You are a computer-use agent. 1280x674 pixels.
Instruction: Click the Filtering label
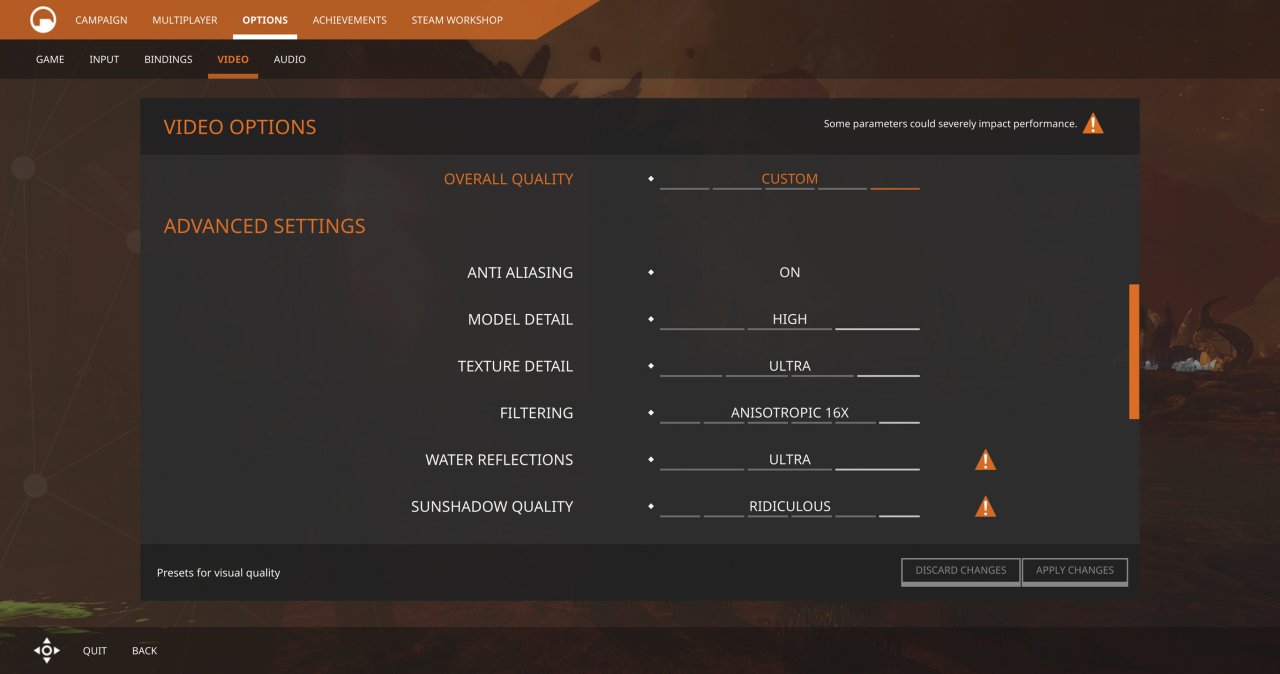(x=537, y=413)
